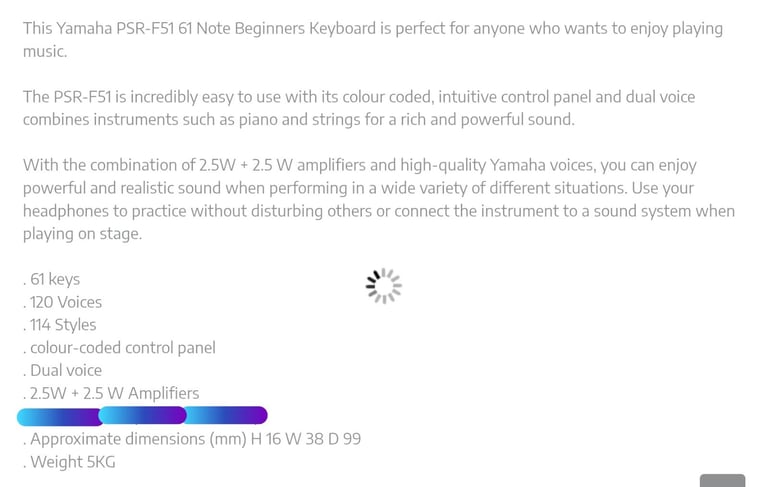Click the '114 Styles' bullet line
The image size is (768, 487).
click(59, 325)
